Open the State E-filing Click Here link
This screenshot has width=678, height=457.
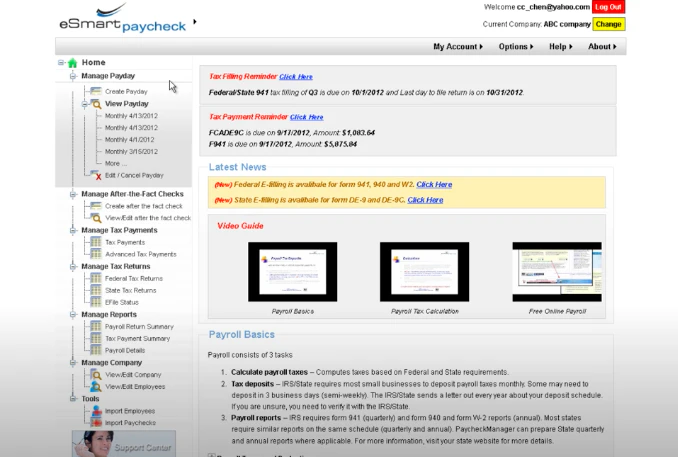(425, 200)
